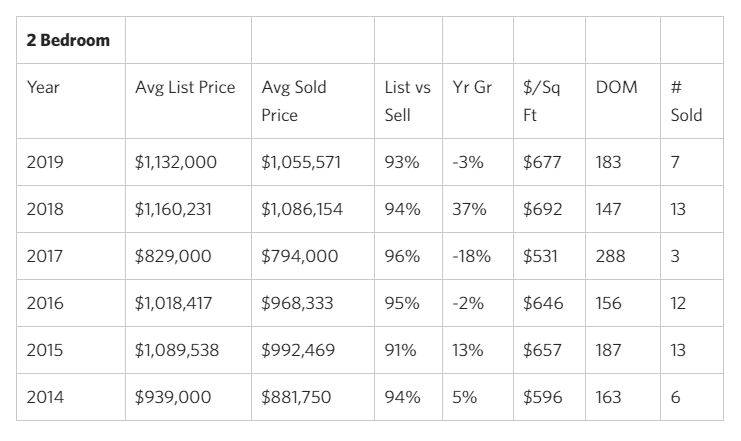Click the Avg List Price column header

pyautogui.click(x=185, y=87)
